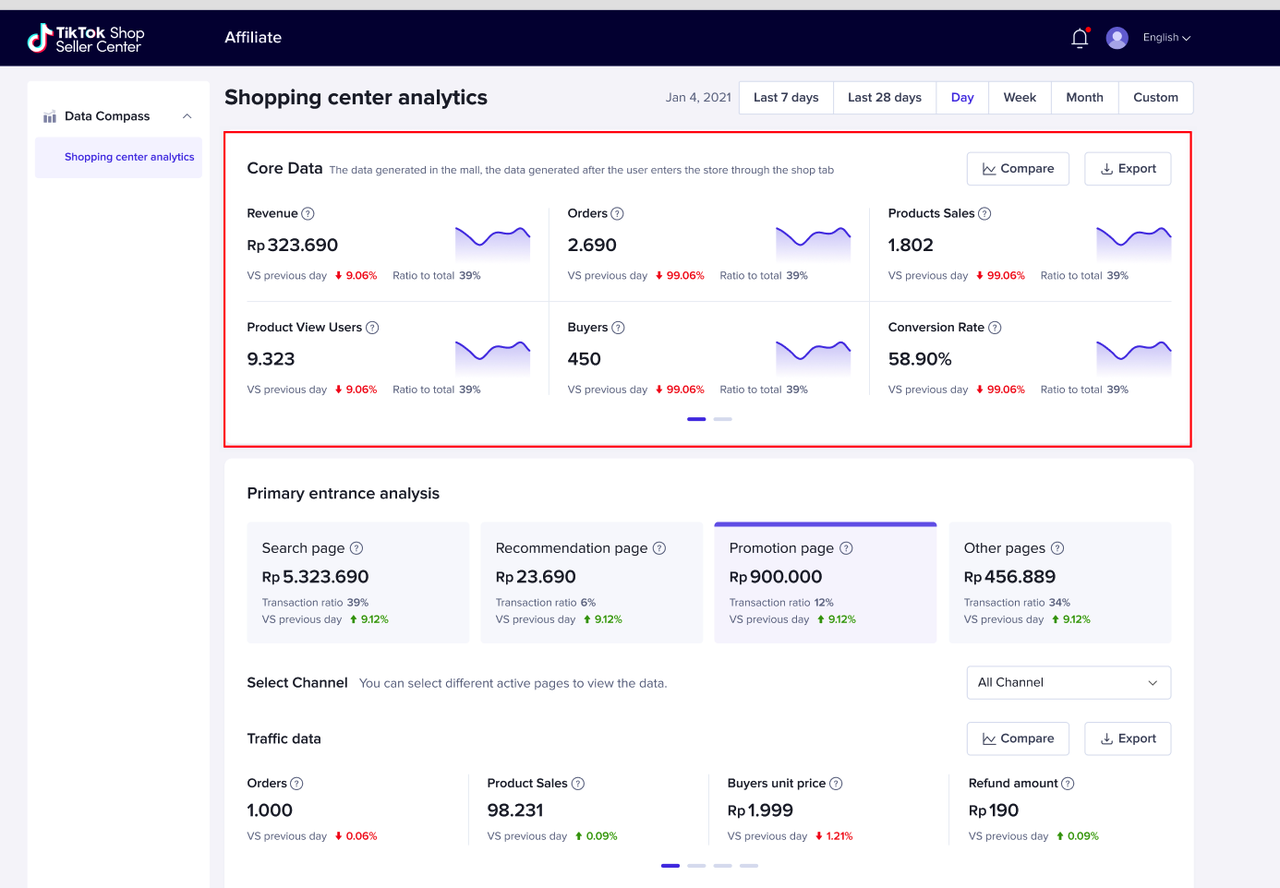Click Compare button in Core Data
Screen dimensions: 1280x888
pyautogui.click(x=1017, y=169)
